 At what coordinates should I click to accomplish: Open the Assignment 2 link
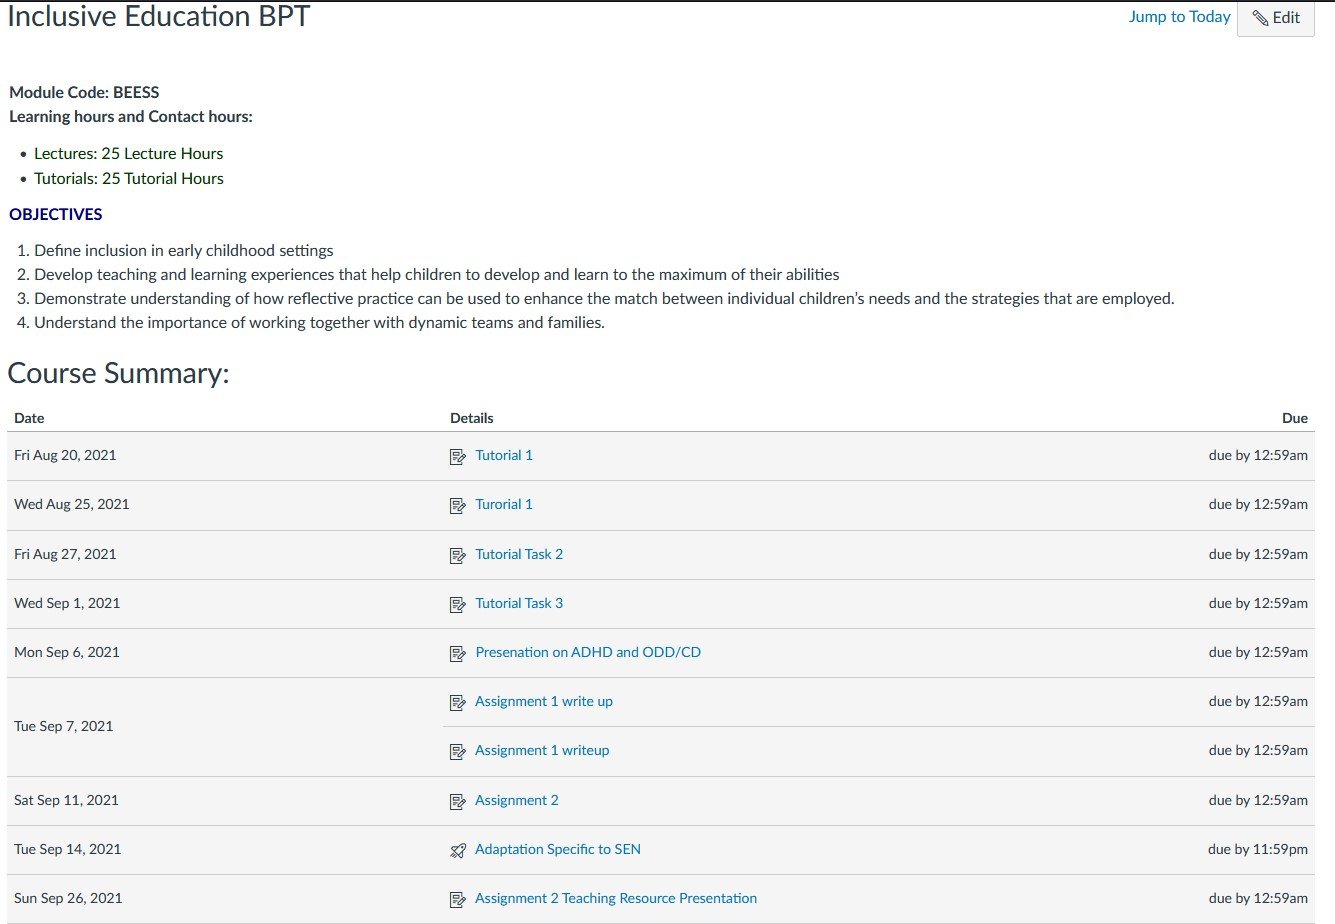coord(517,800)
